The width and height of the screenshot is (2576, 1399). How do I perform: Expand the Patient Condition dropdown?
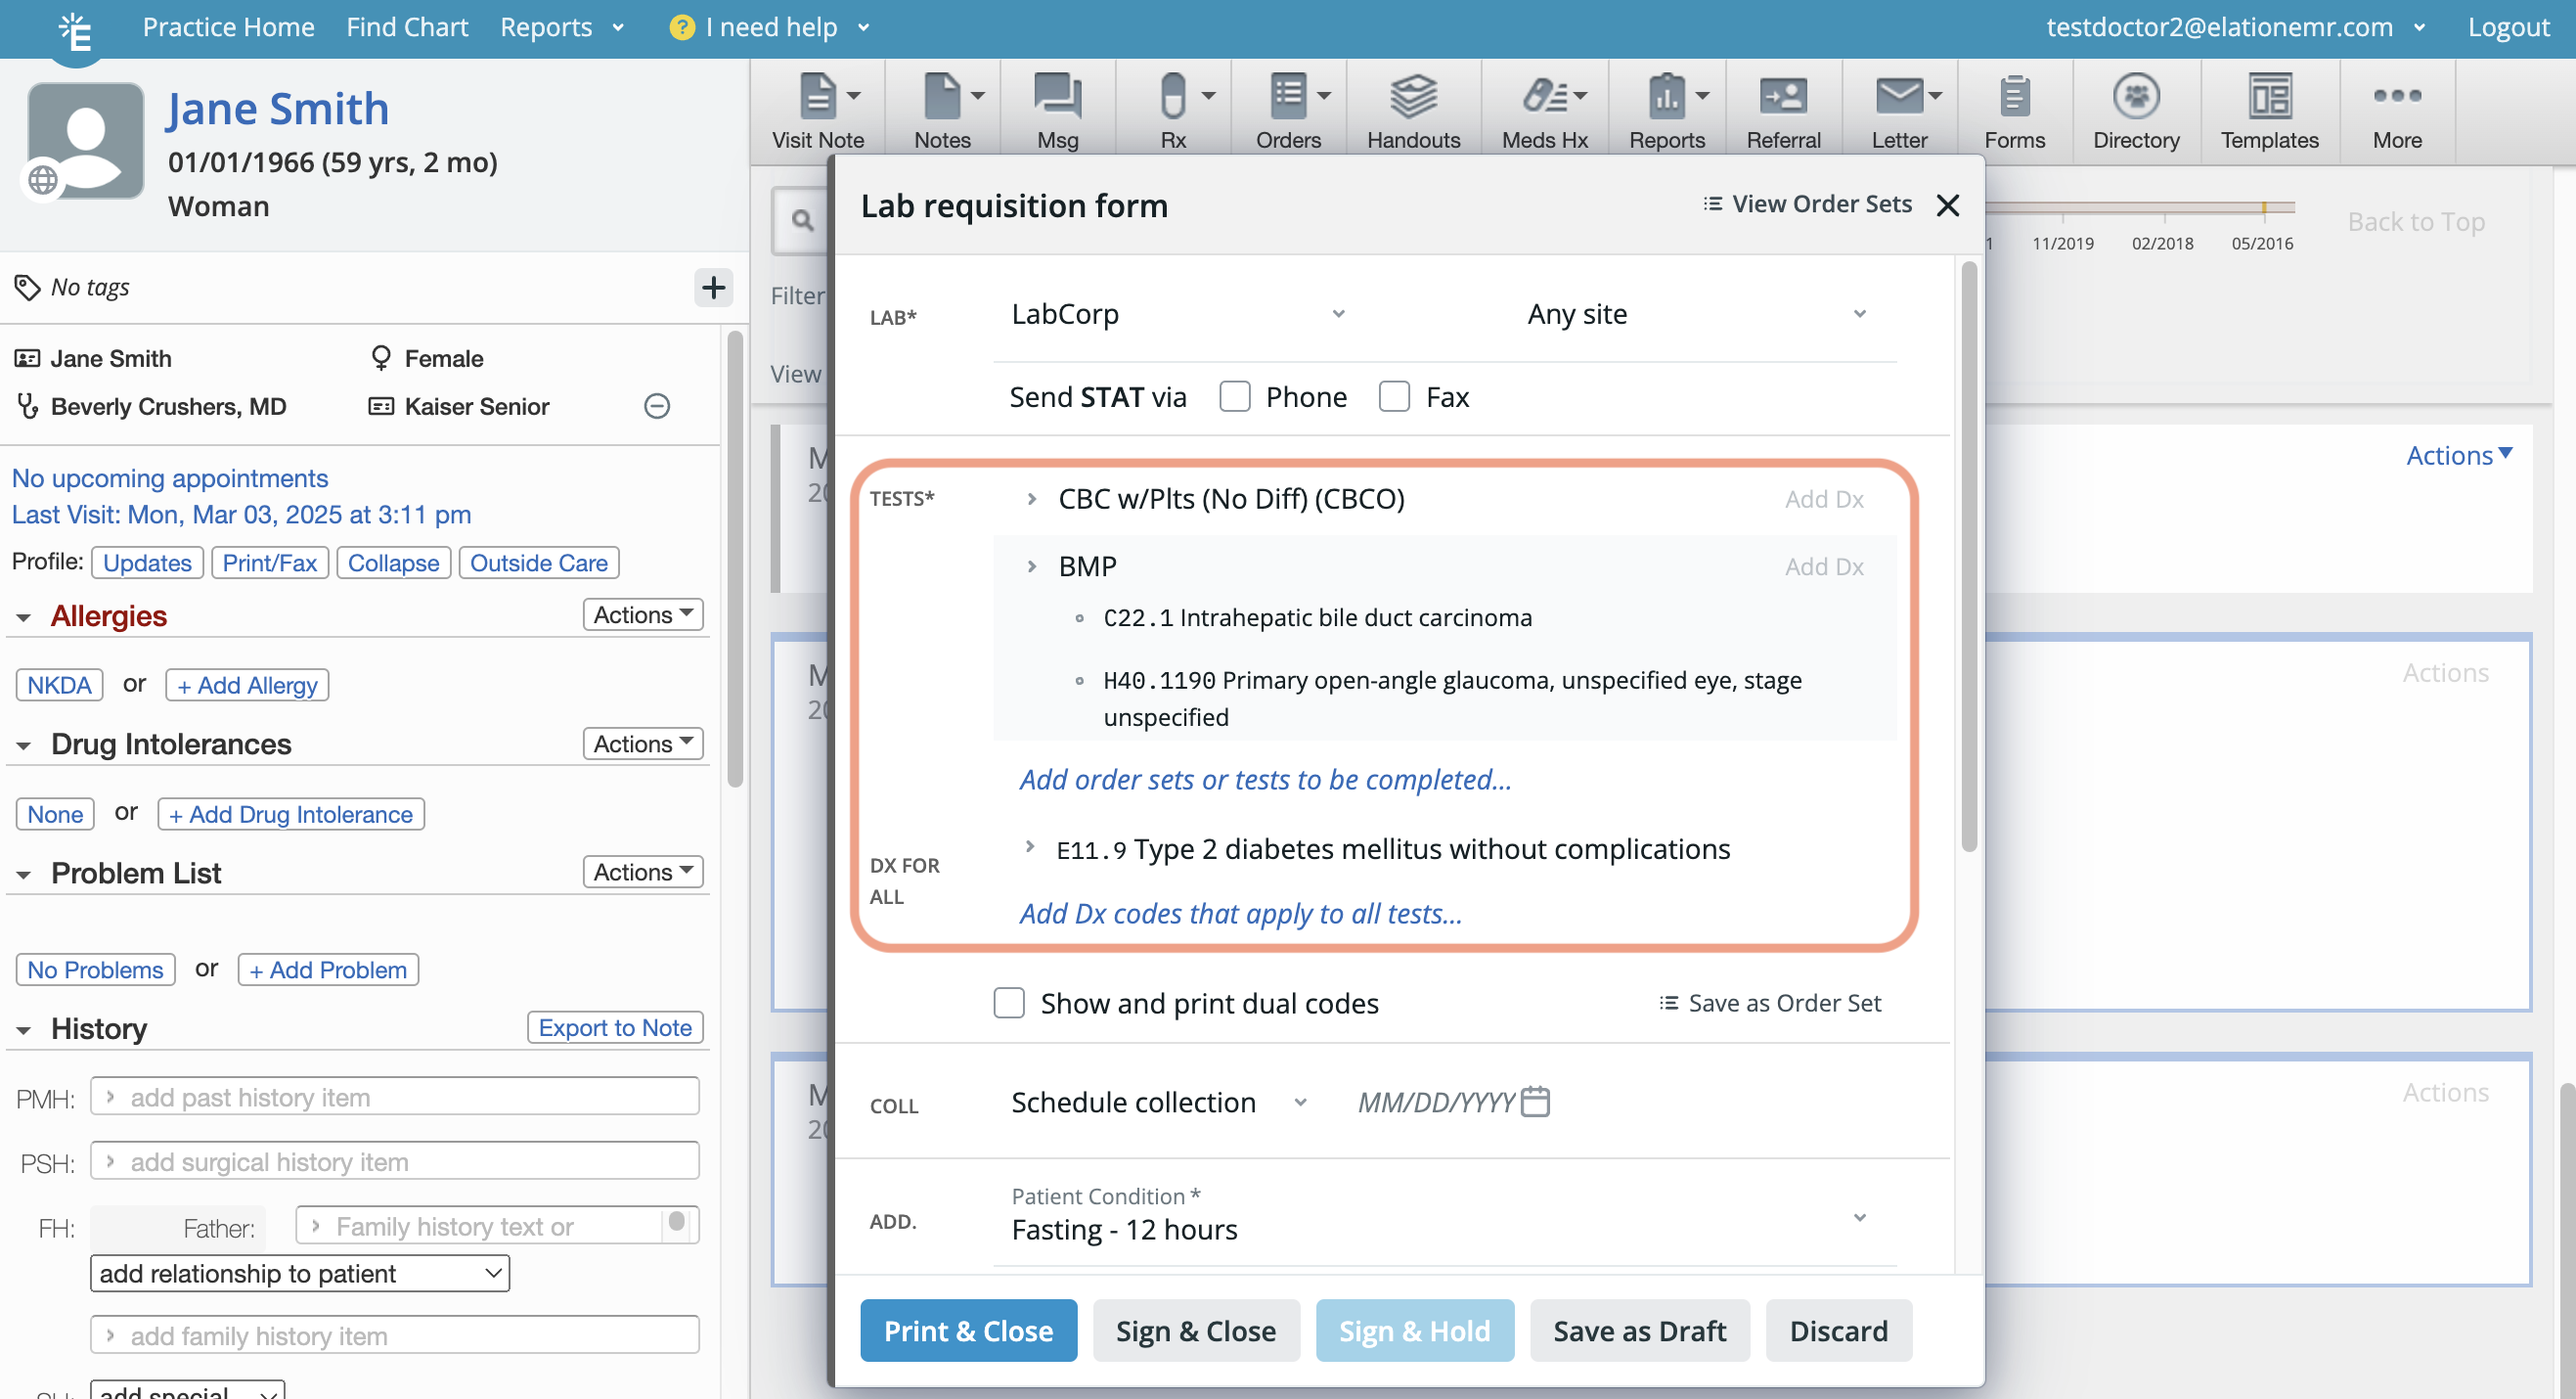click(1858, 1218)
